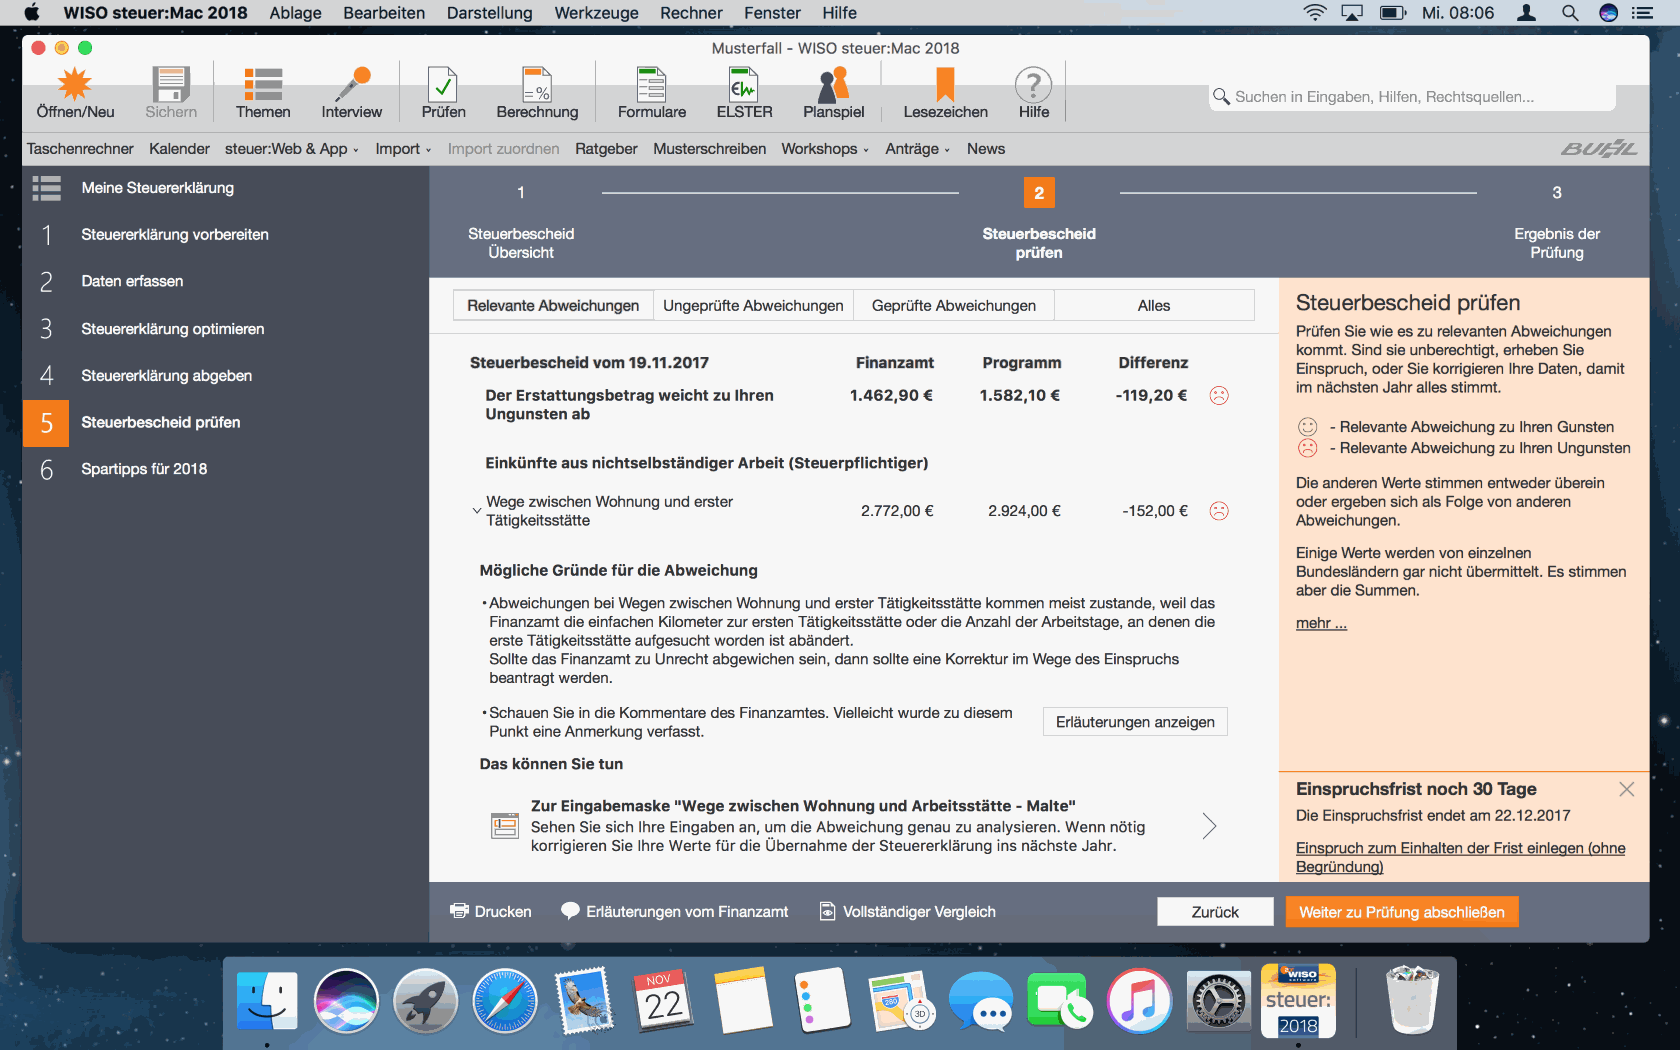Open Einspruch zum Einhalten der Frist link
Screen dimensions: 1680x1050
[1460, 857]
